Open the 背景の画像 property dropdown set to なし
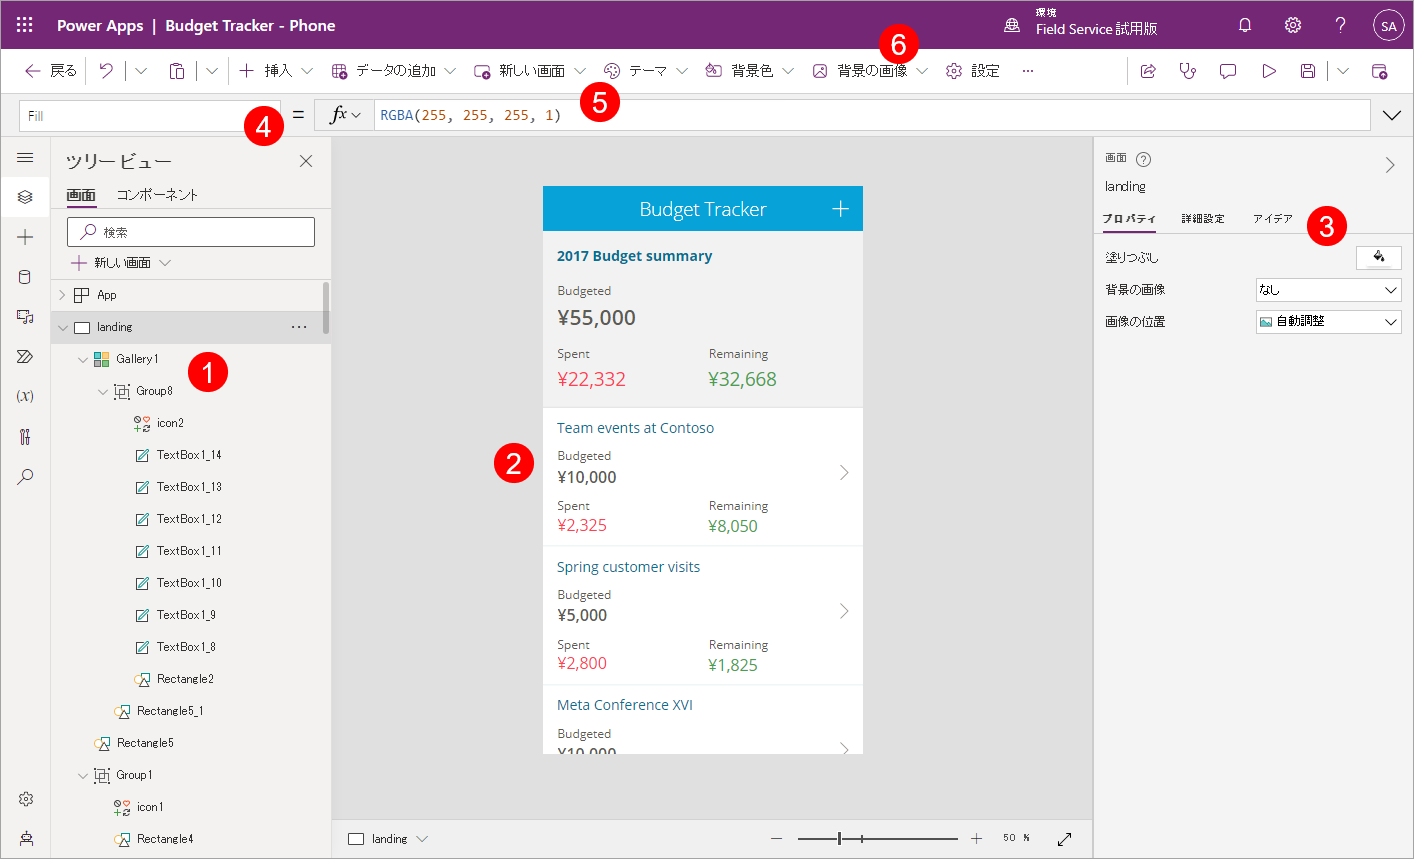 point(1329,290)
